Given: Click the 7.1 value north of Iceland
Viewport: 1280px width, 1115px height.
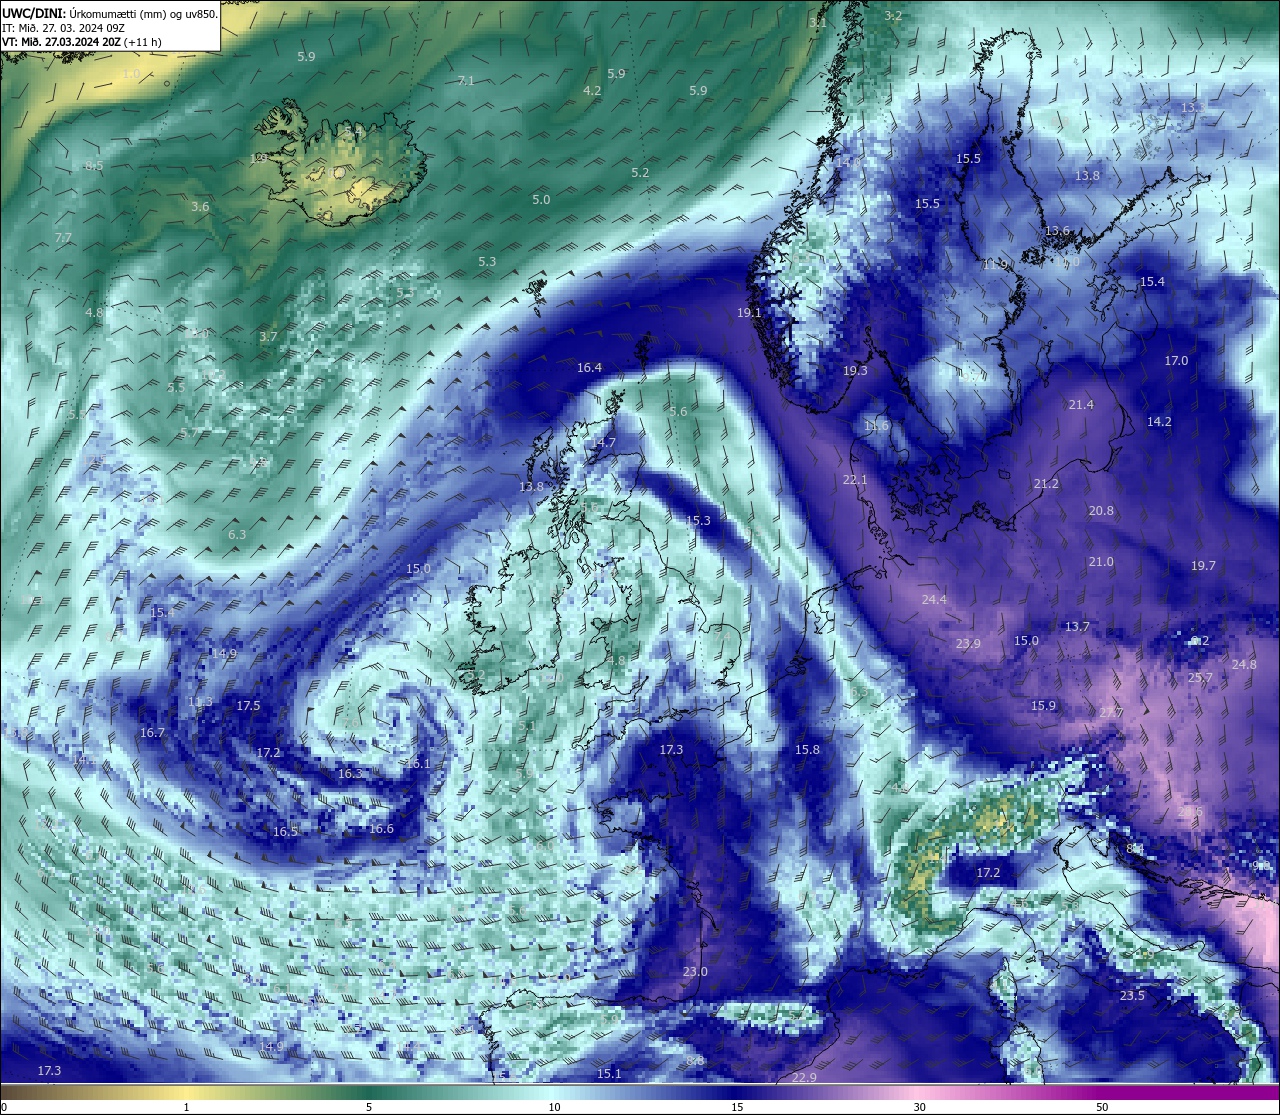Looking at the screenshot, I should [x=466, y=81].
